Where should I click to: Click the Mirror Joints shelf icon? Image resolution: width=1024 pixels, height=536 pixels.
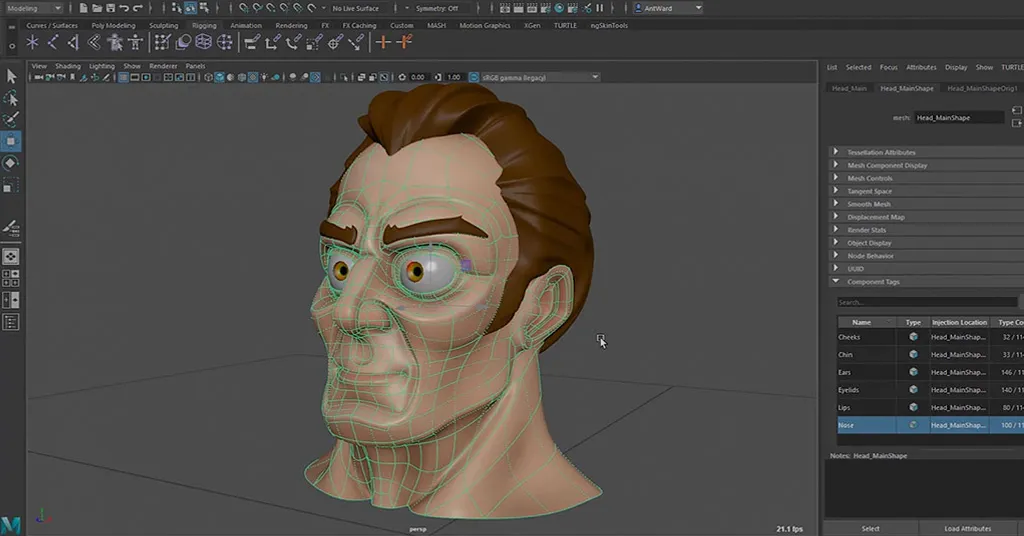tap(73, 43)
